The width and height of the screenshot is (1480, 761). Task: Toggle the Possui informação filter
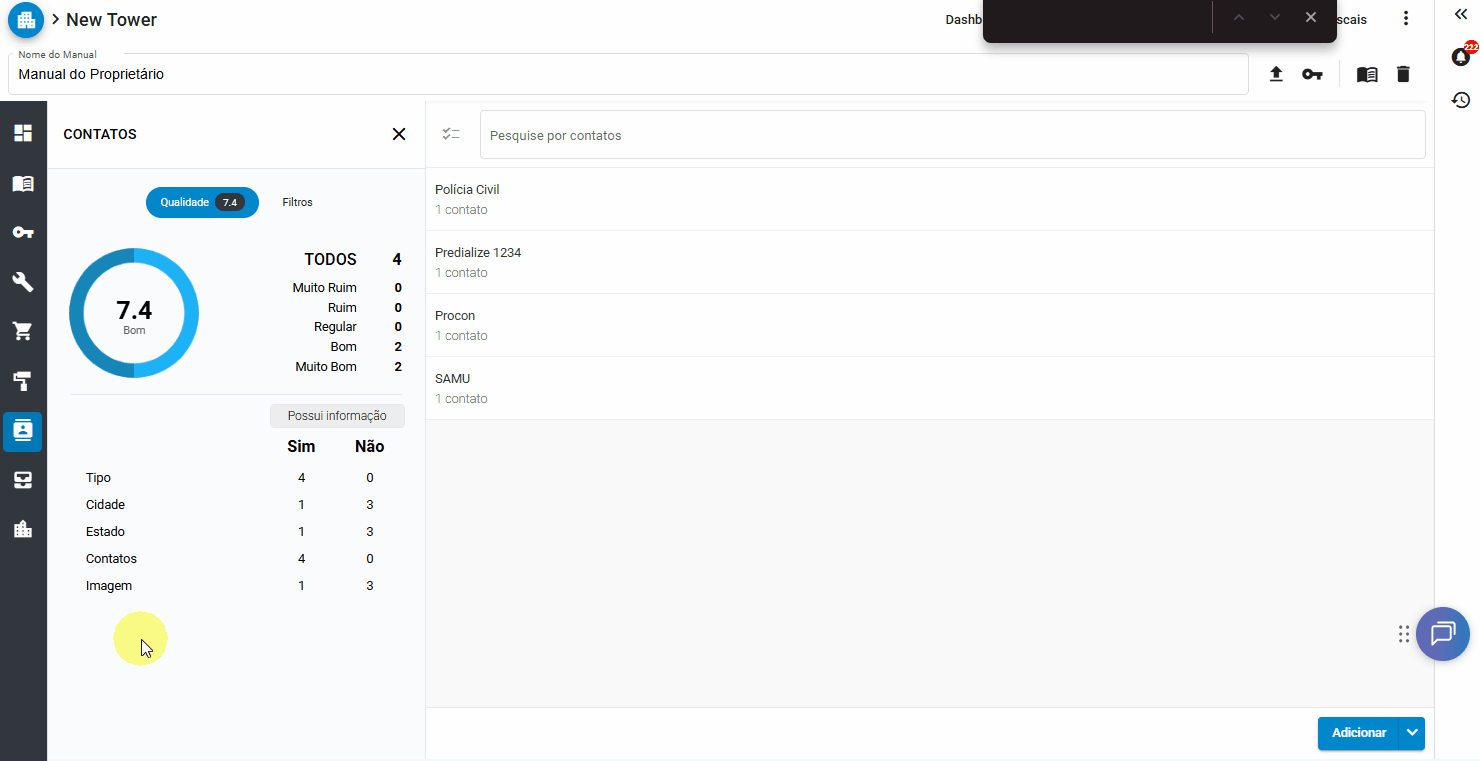click(x=337, y=415)
